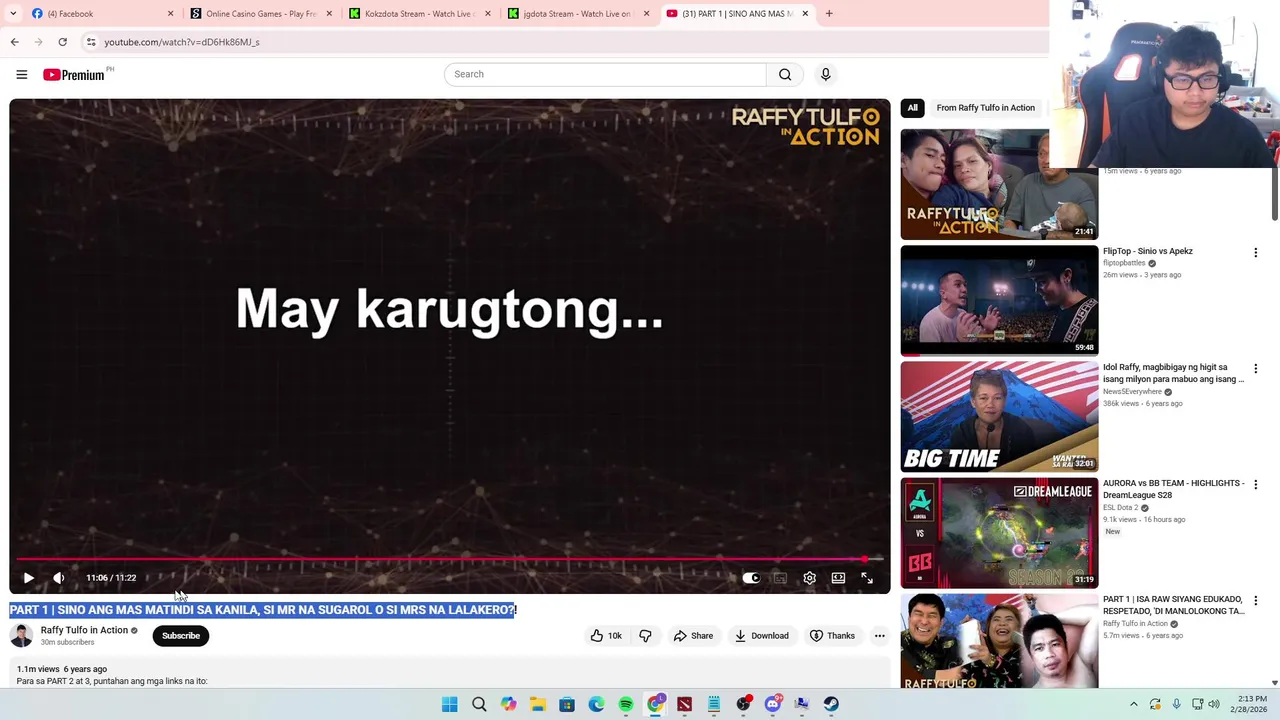Viewport: 1280px width, 720px height.
Task: Open the video player settings gear
Action: pyautogui.click(x=810, y=578)
